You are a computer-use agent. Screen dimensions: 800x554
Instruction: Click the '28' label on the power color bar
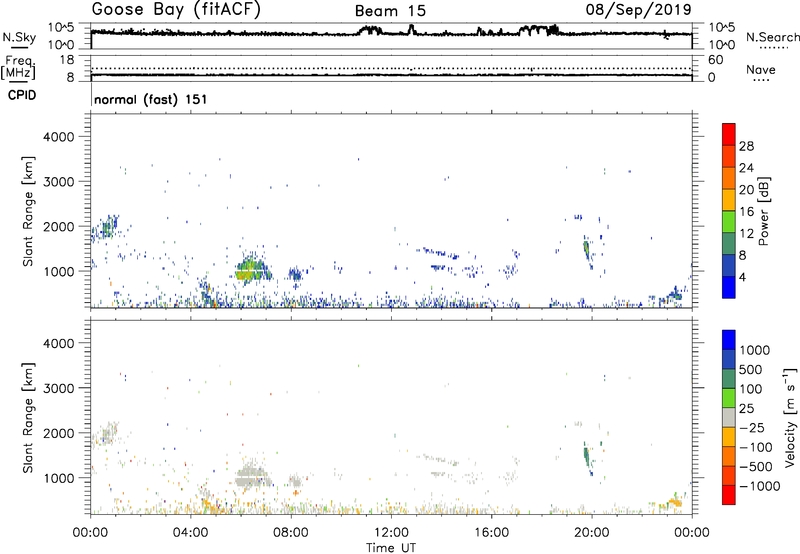746,146
